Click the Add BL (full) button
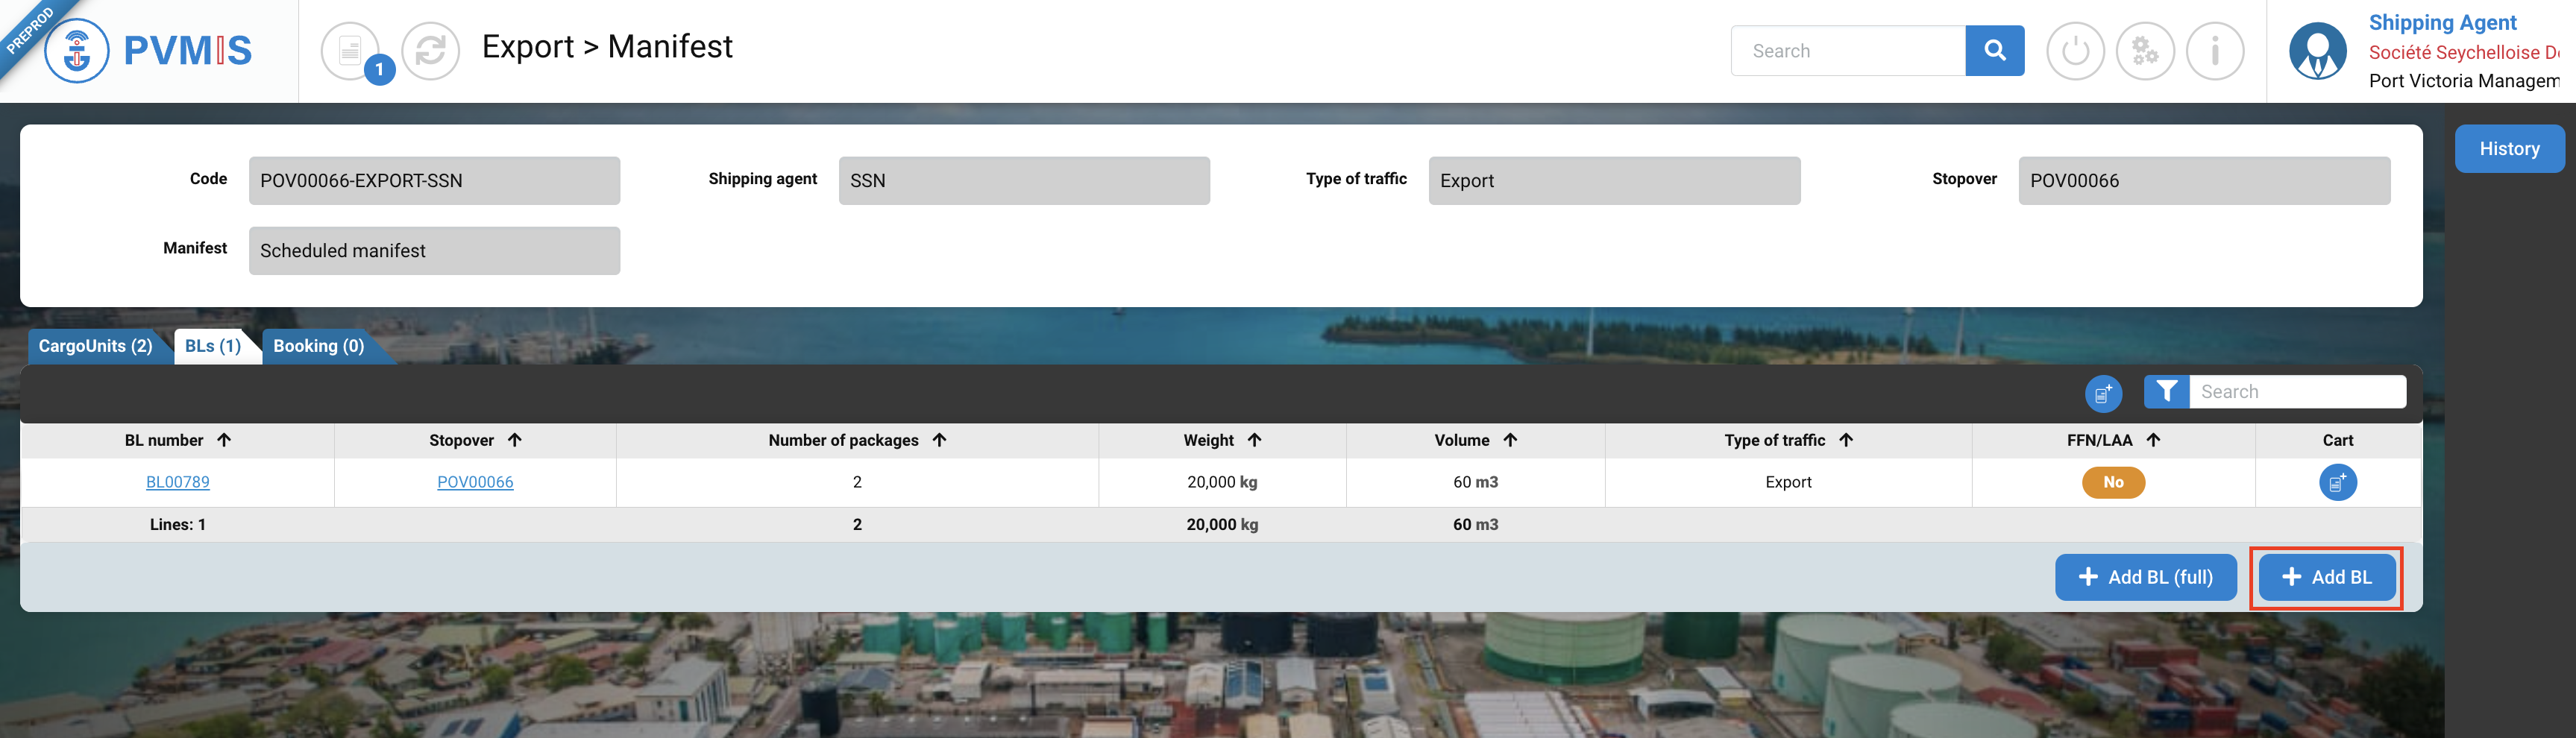 [x=2145, y=577]
